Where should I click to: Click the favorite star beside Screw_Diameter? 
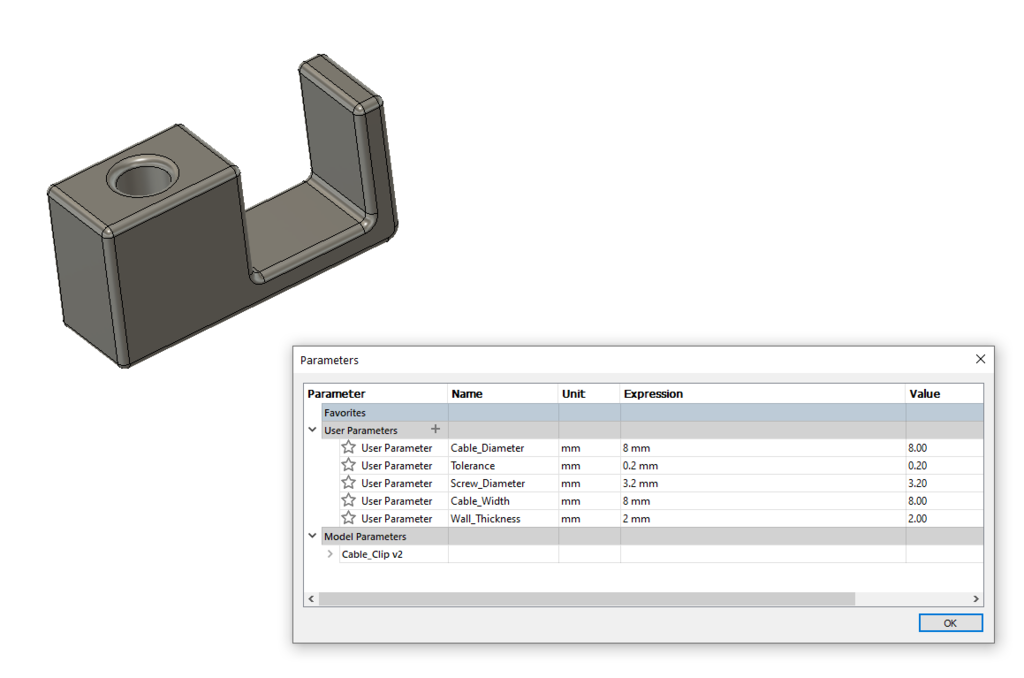[348, 483]
